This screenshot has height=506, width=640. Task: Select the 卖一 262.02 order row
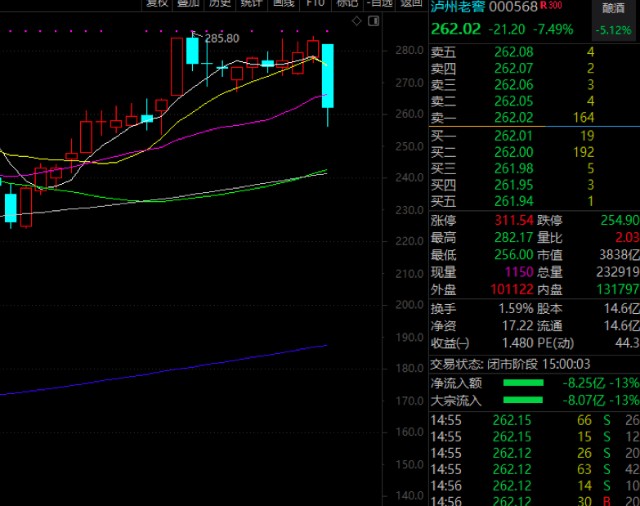532,117
